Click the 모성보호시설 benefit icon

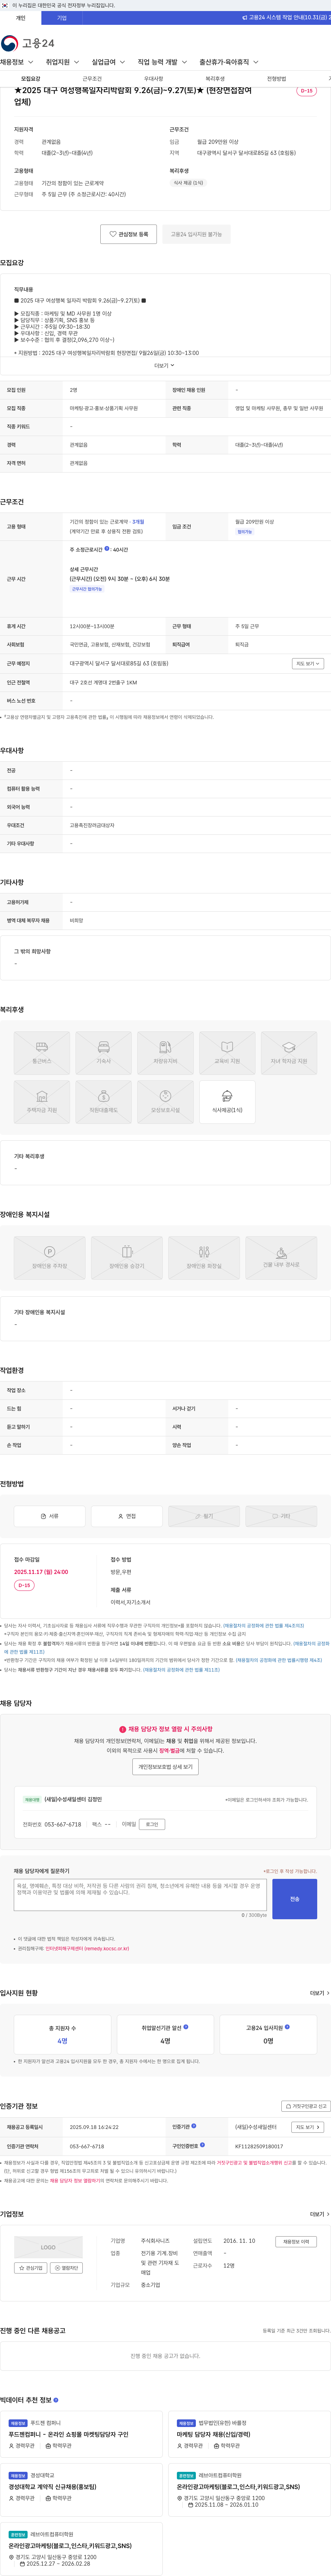165,1102
